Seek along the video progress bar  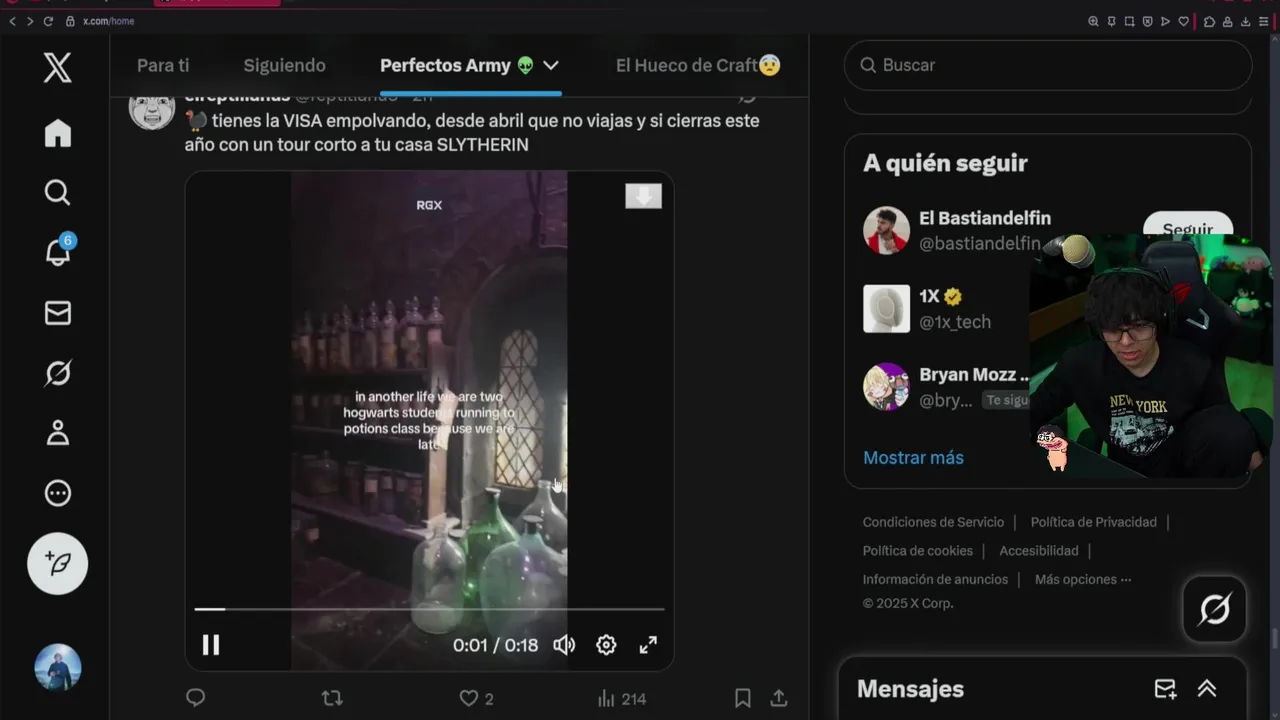(429, 608)
